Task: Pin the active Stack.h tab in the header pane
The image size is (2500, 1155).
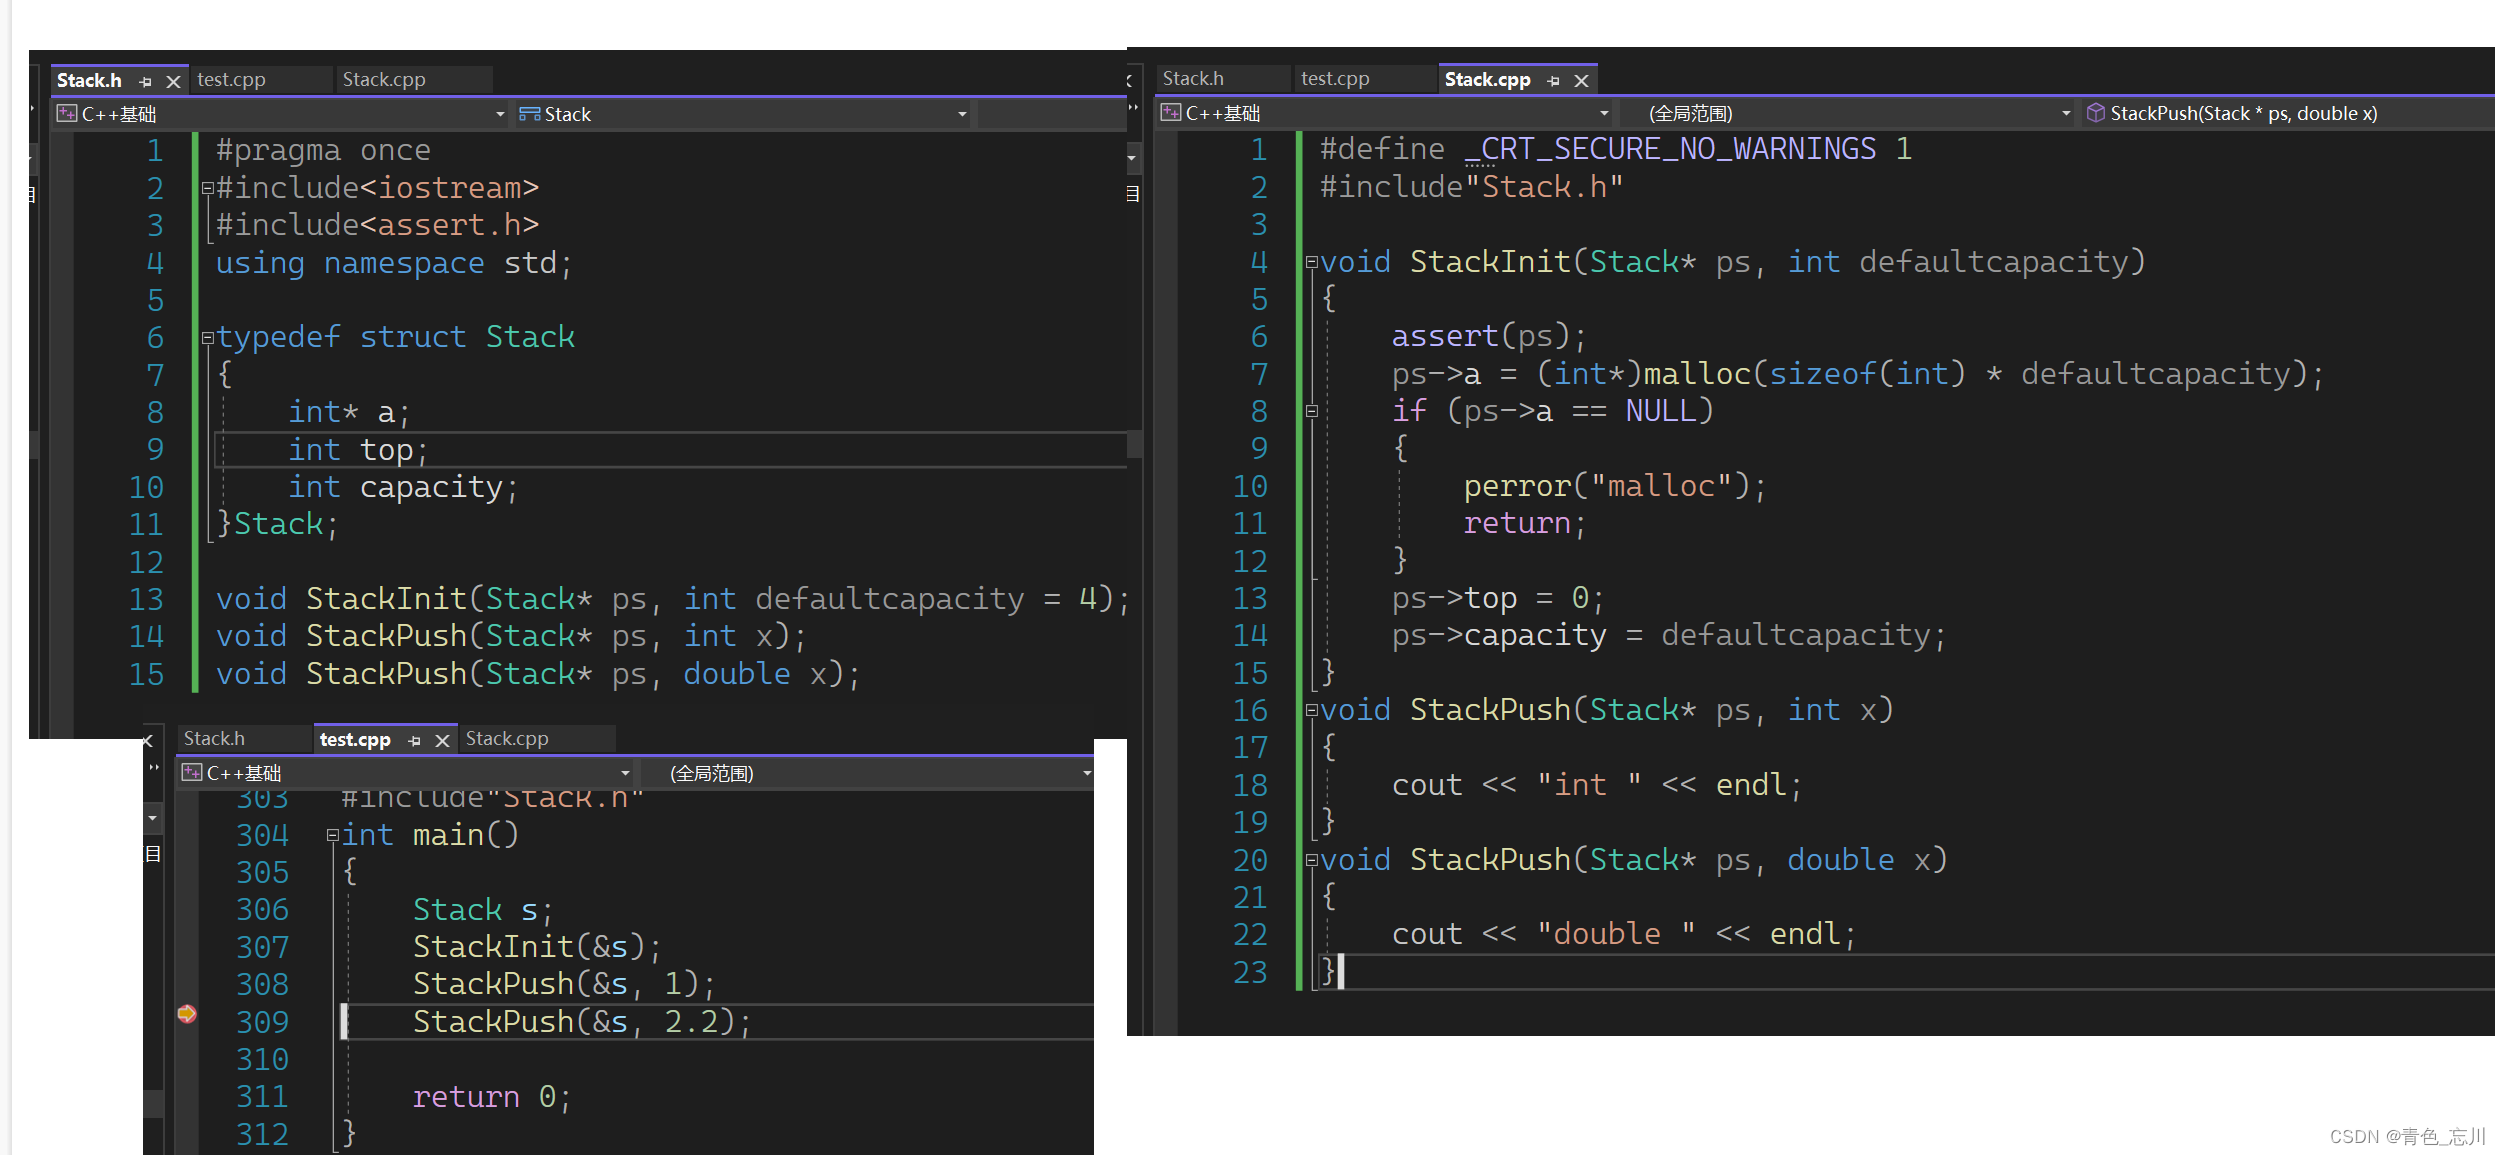Action: [x=146, y=81]
